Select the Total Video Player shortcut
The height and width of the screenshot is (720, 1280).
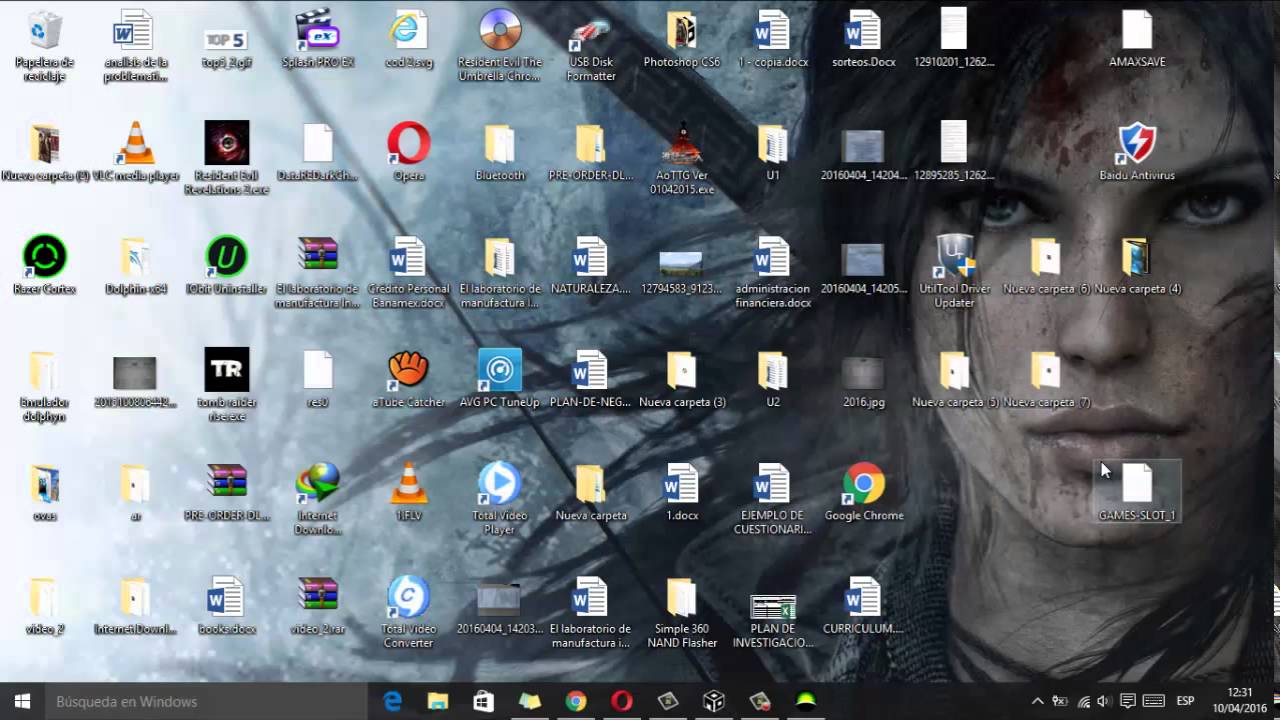coord(500,499)
